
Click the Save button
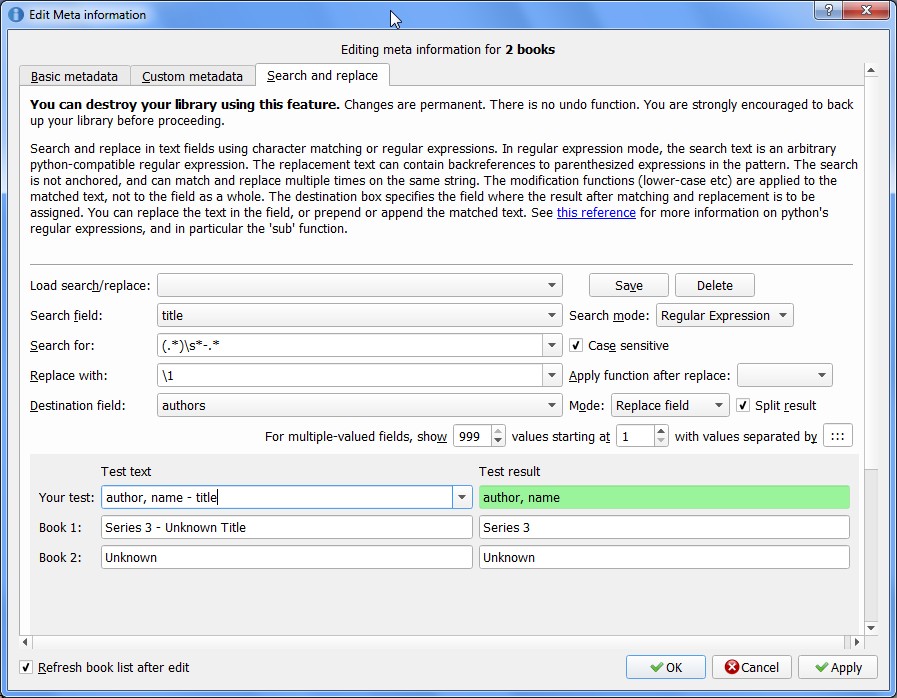(x=629, y=285)
